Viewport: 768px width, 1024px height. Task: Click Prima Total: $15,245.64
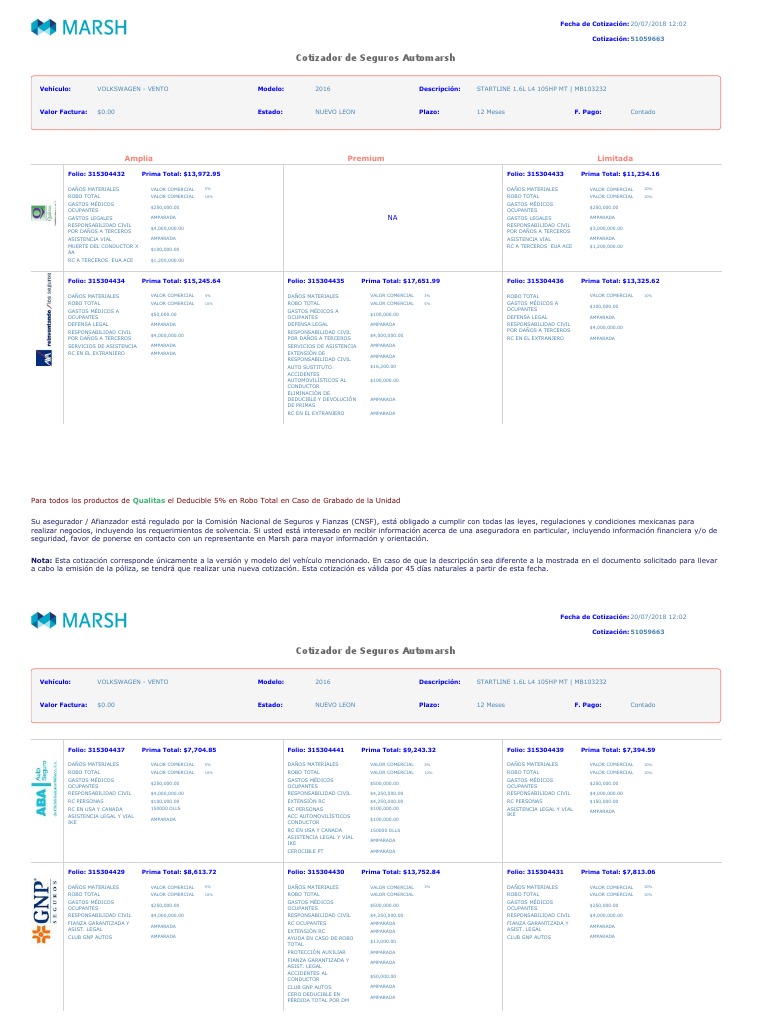(181, 281)
